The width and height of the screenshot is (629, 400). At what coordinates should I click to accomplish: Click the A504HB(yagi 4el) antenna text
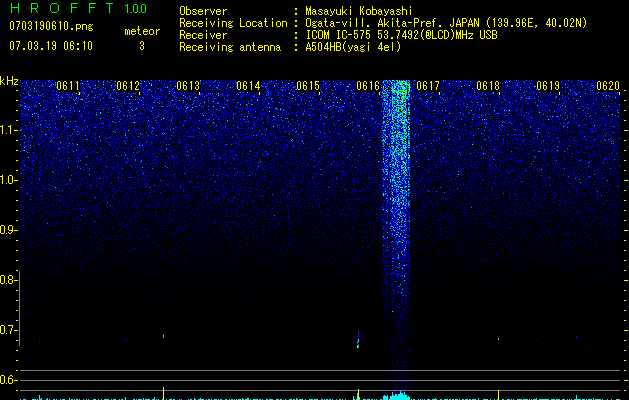(x=353, y=47)
